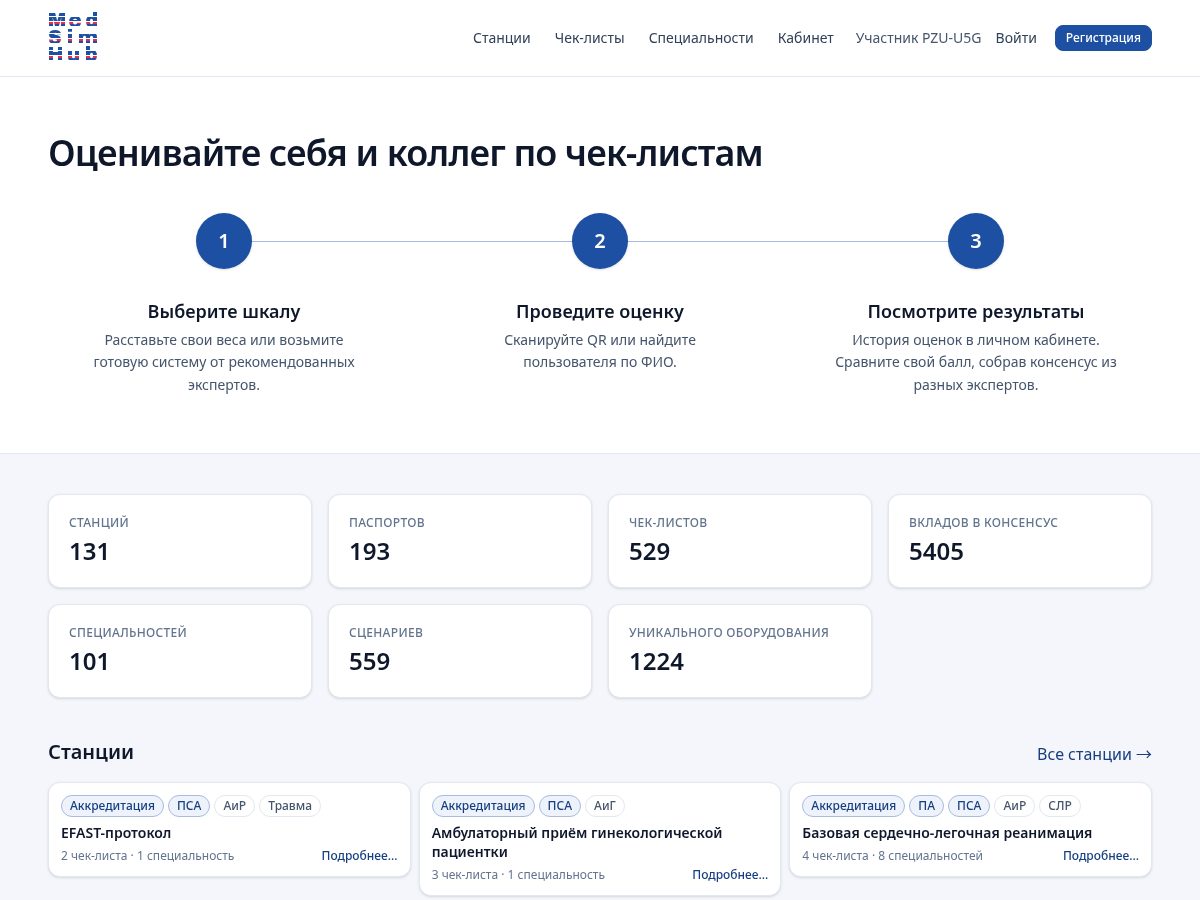Image resolution: width=1200 pixels, height=900 pixels.
Task: Click ПСА tag on reanimation card
Action: (969, 805)
